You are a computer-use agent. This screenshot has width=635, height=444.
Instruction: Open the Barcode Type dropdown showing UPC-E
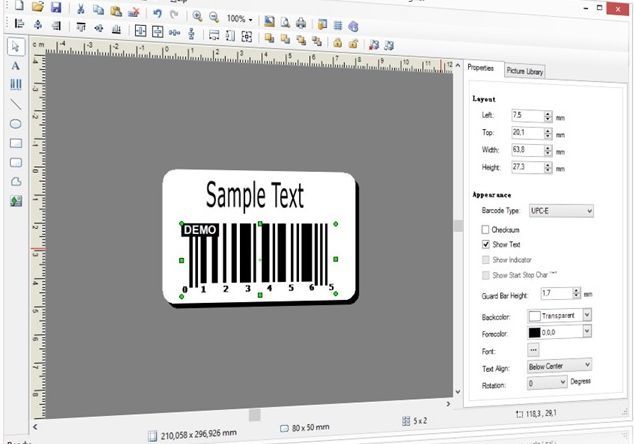561,211
